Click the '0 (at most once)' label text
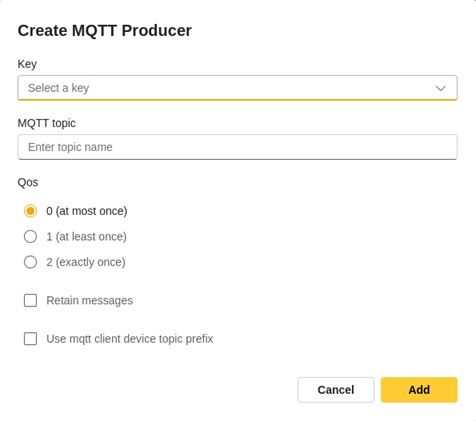This screenshot has width=476, height=421. pyautogui.click(x=87, y=211)
